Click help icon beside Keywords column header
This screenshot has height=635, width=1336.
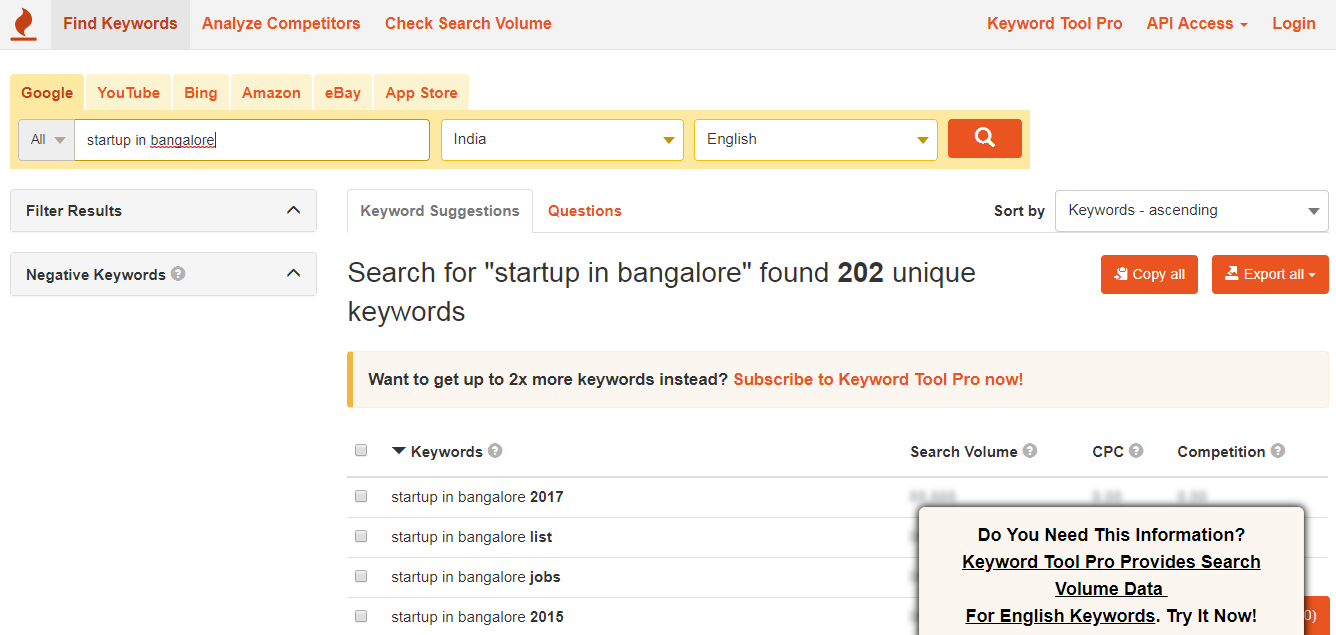[495, 451]
